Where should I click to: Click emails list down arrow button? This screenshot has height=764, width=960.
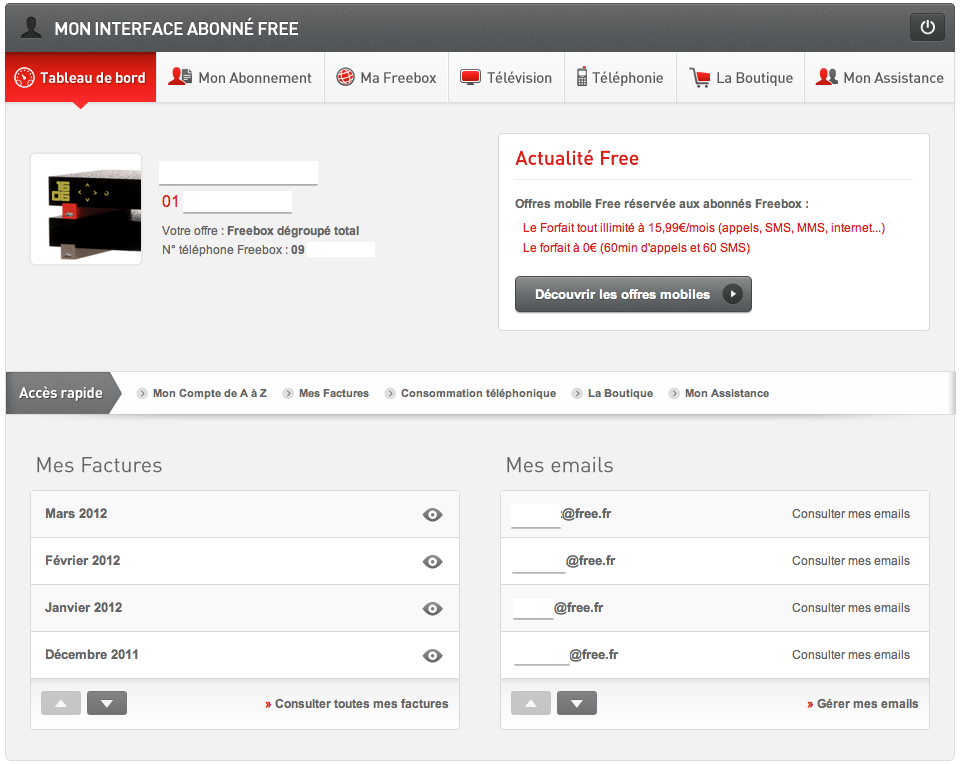click(577, 703)
